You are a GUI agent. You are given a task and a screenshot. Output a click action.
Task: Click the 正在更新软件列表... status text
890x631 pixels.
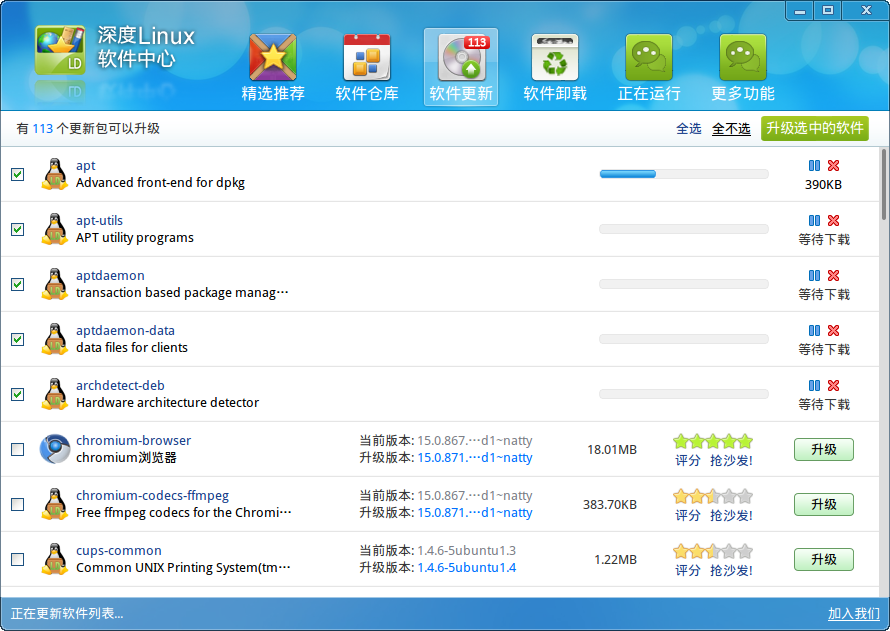pos(67,613)
